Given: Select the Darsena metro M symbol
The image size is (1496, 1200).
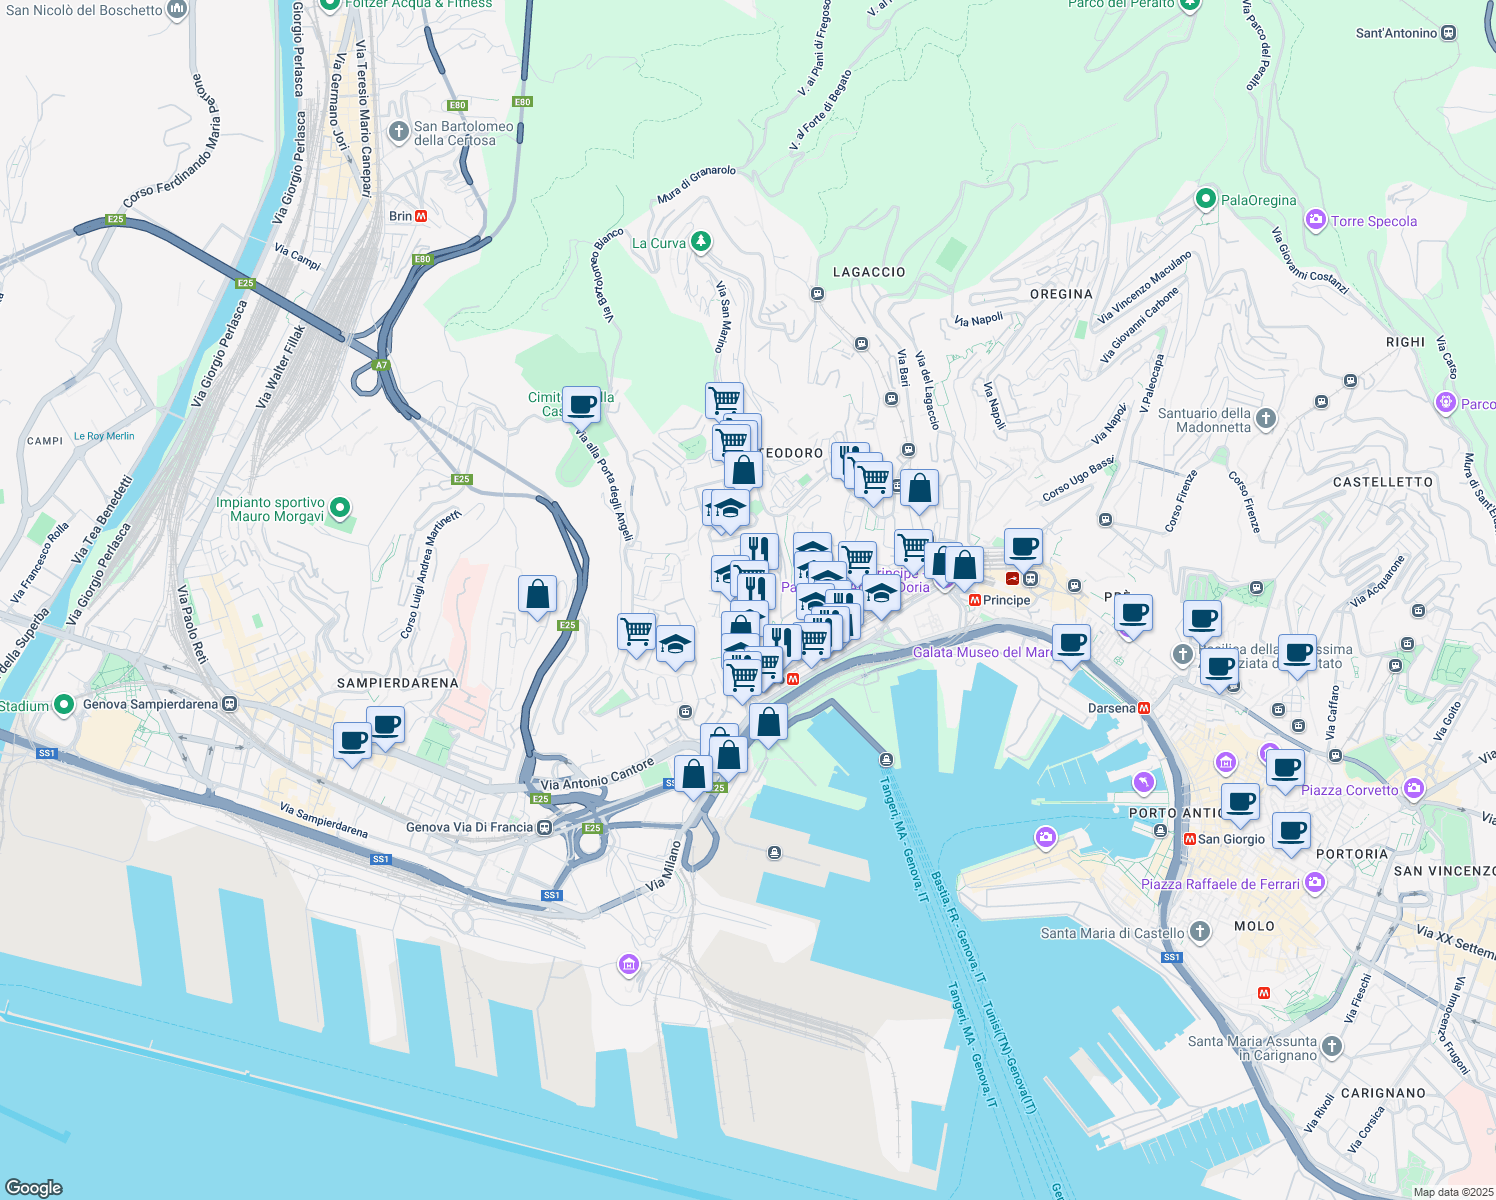Looking at the screenshot, I should (x=1146, y=708).
